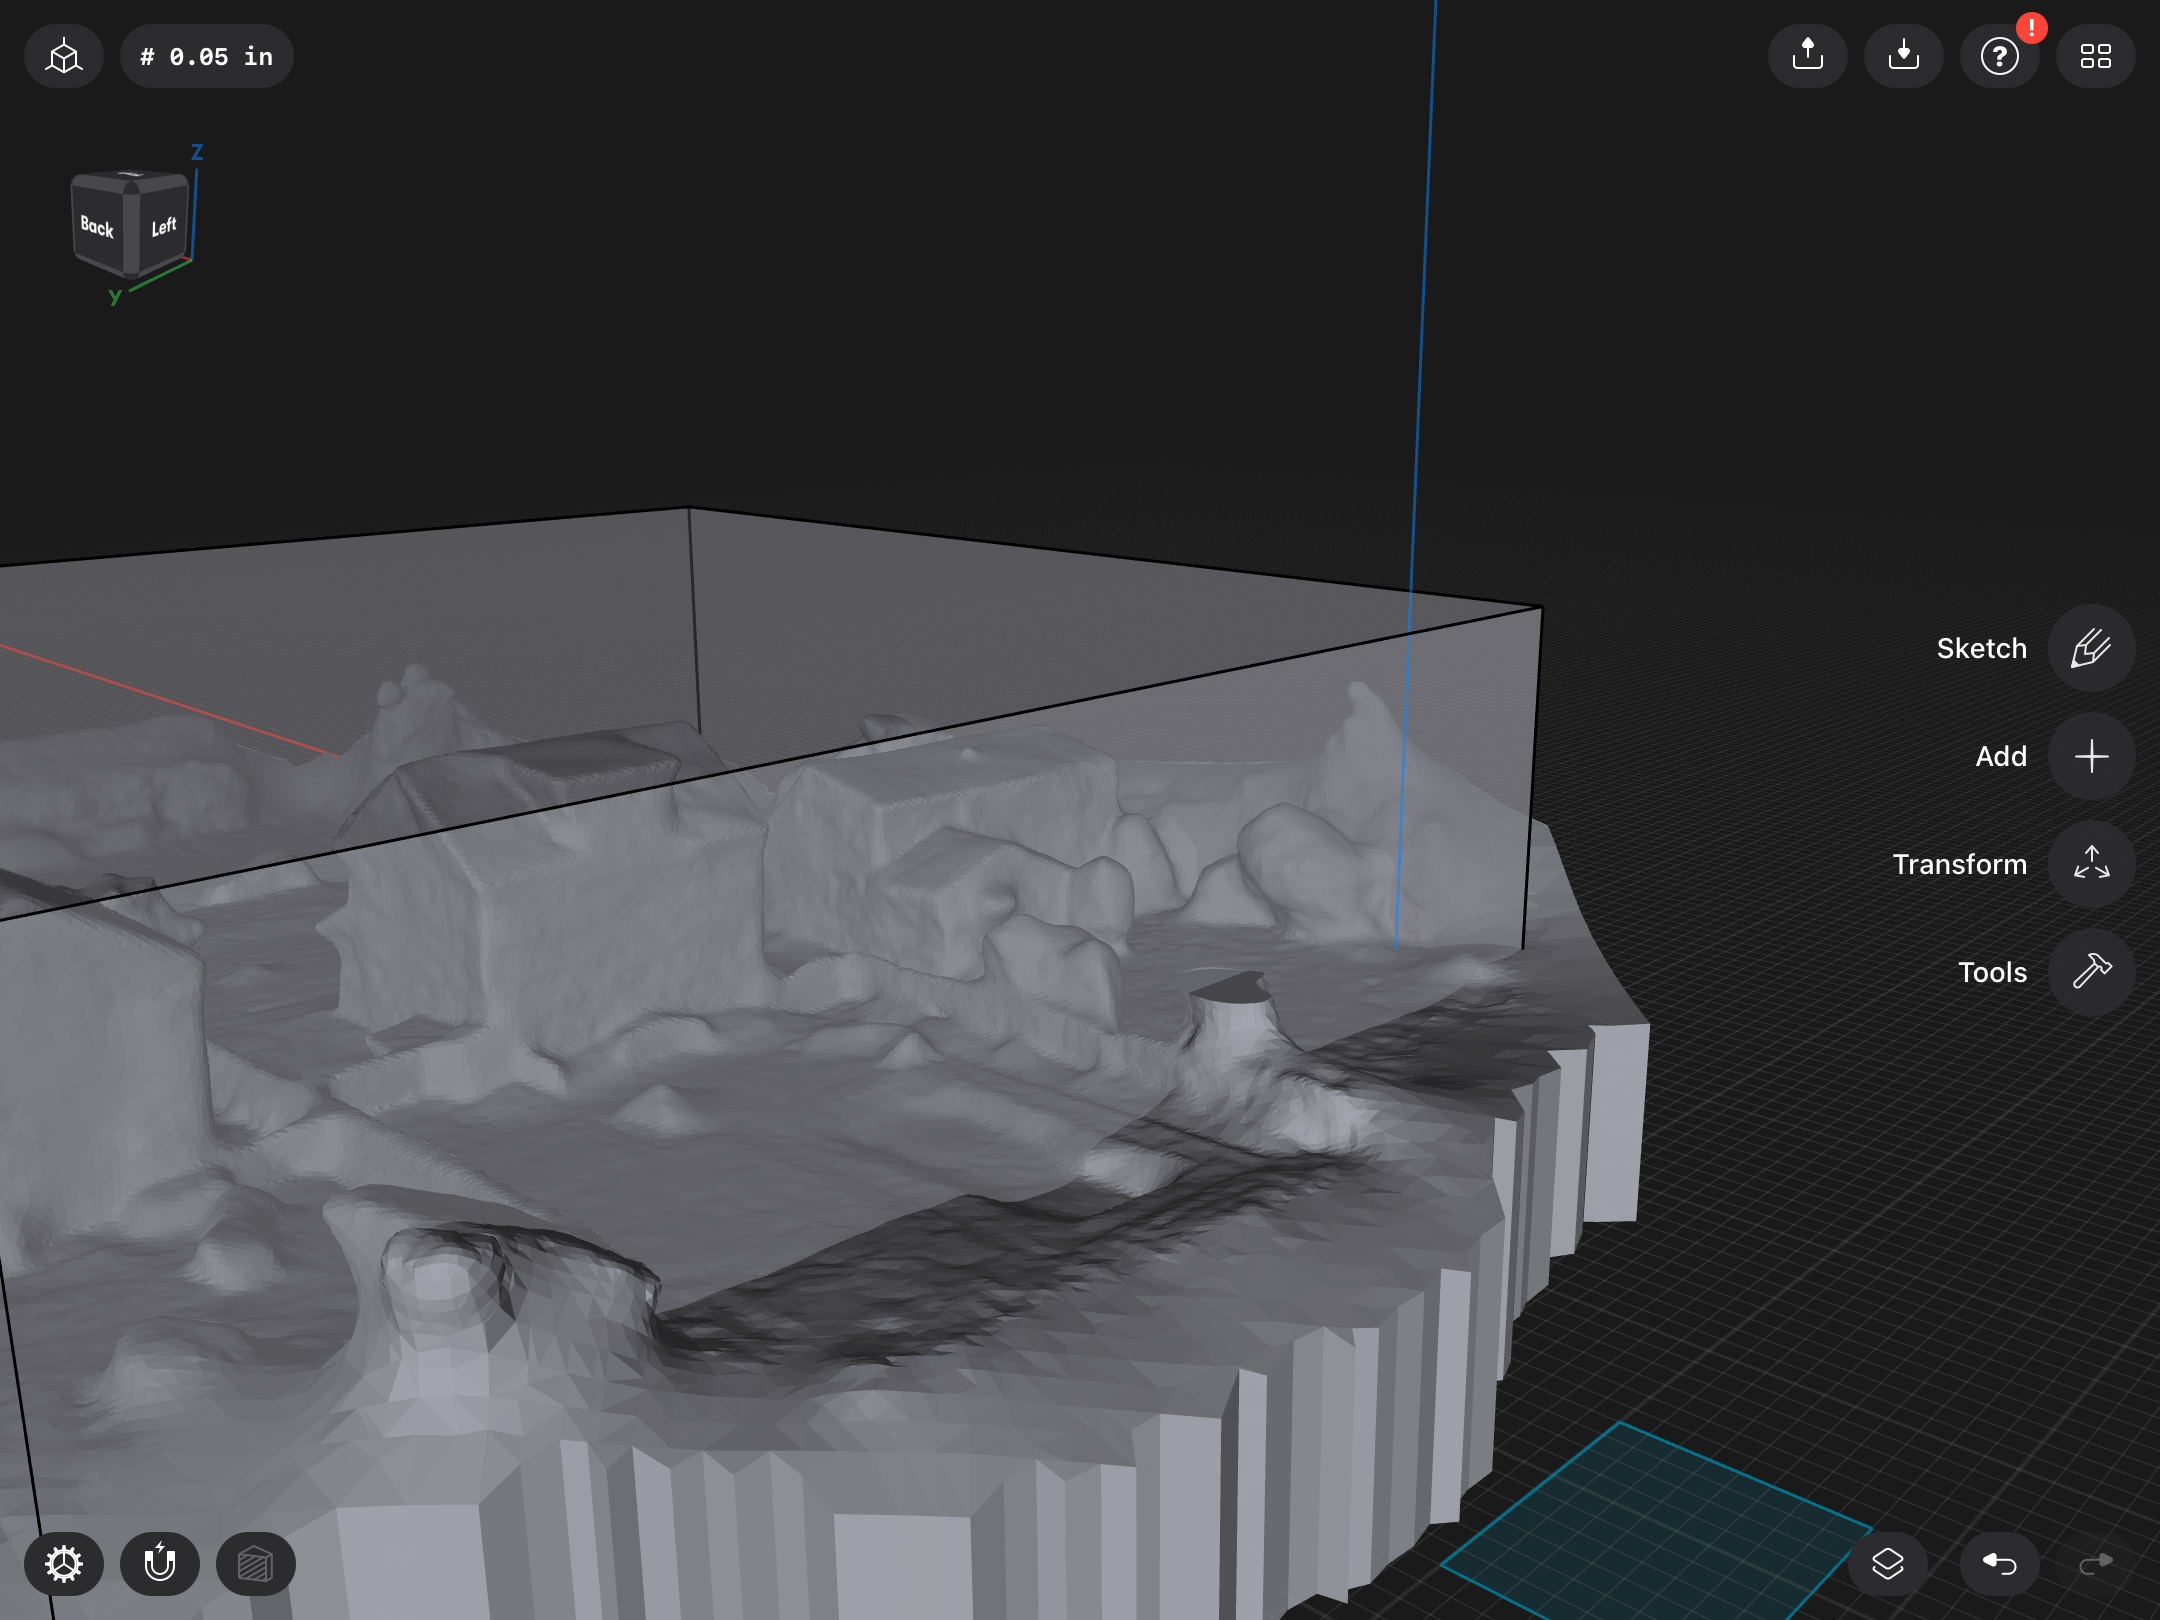This screenshot has width=2160, height=1620.
Task: Click the Back face of view cube
Action: pyautogui.click(x=97, y=227)
